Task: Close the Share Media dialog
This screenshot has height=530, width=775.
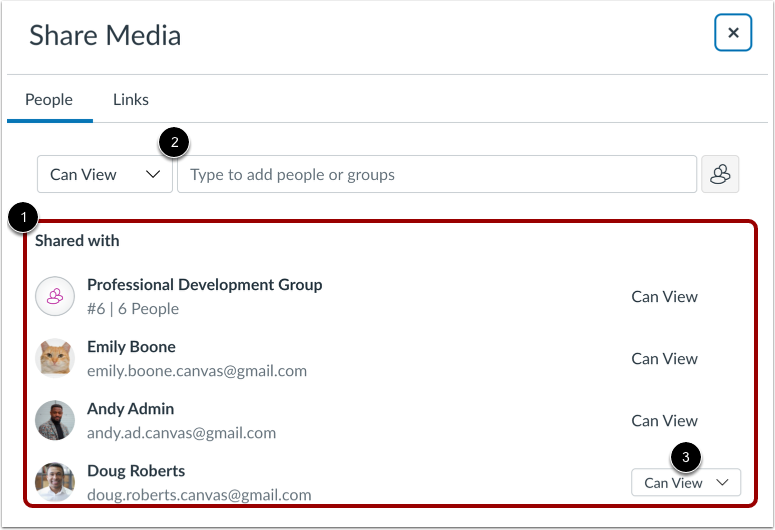Action: pyautogui.click(x=733, y=33)
